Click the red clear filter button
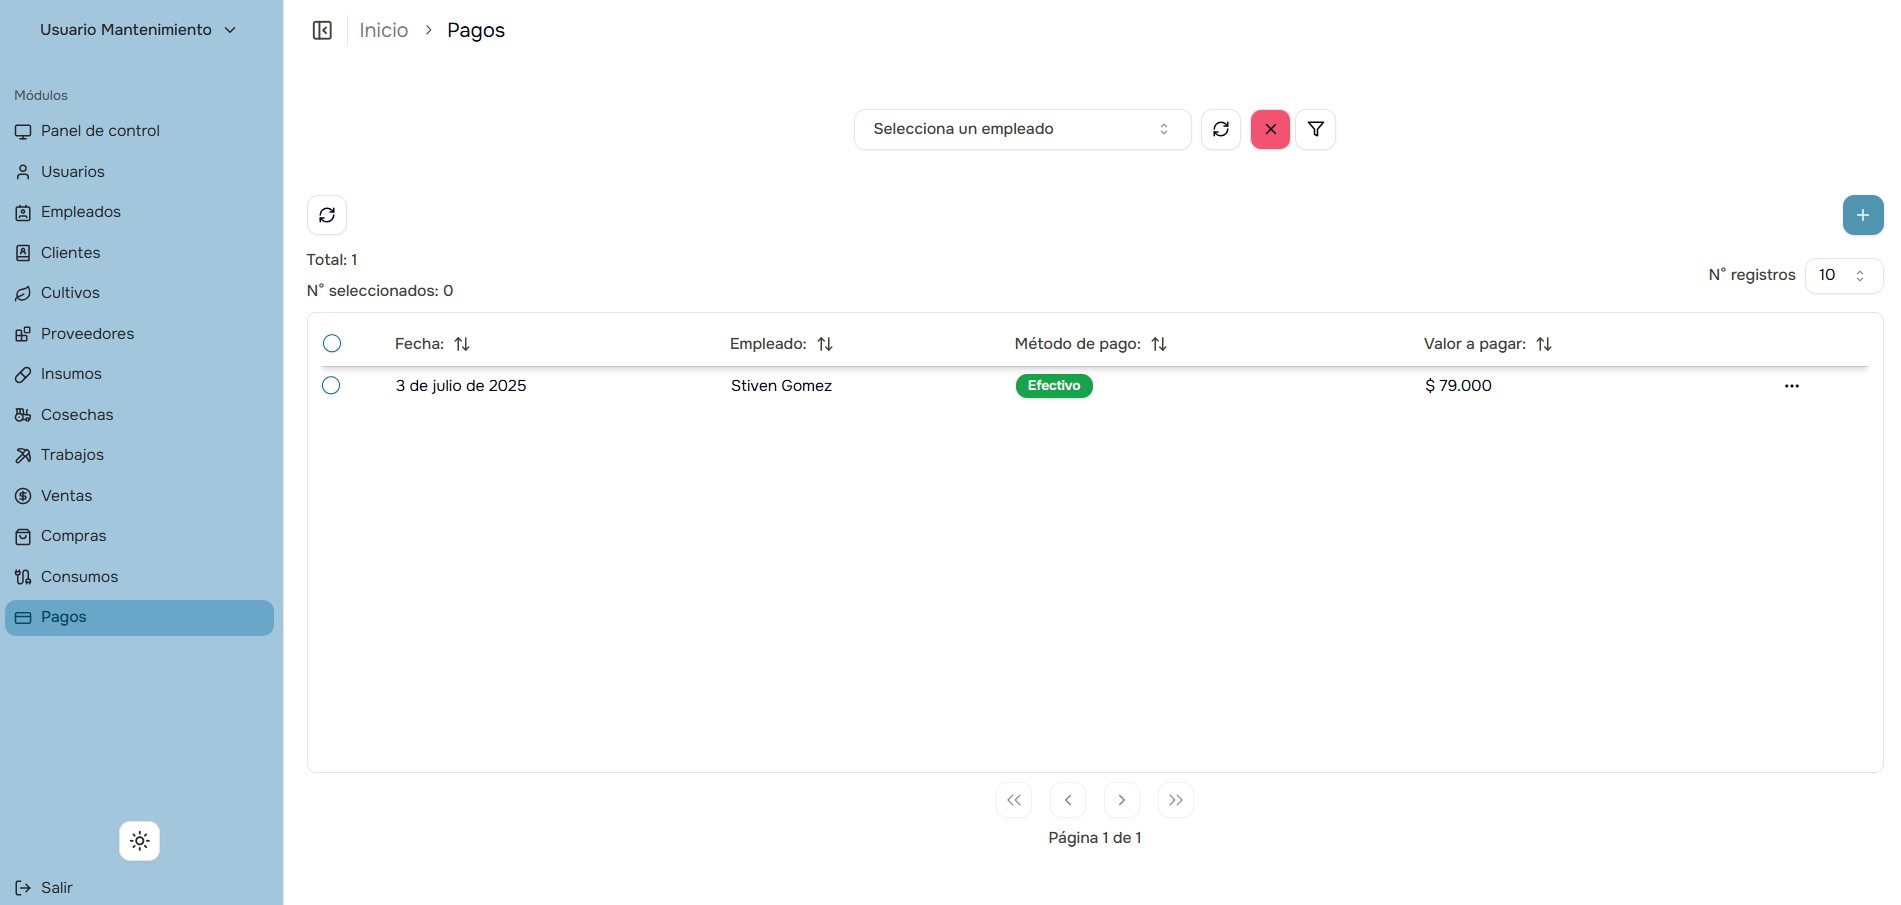The image size is (1901, 905). click(1270, 129)
